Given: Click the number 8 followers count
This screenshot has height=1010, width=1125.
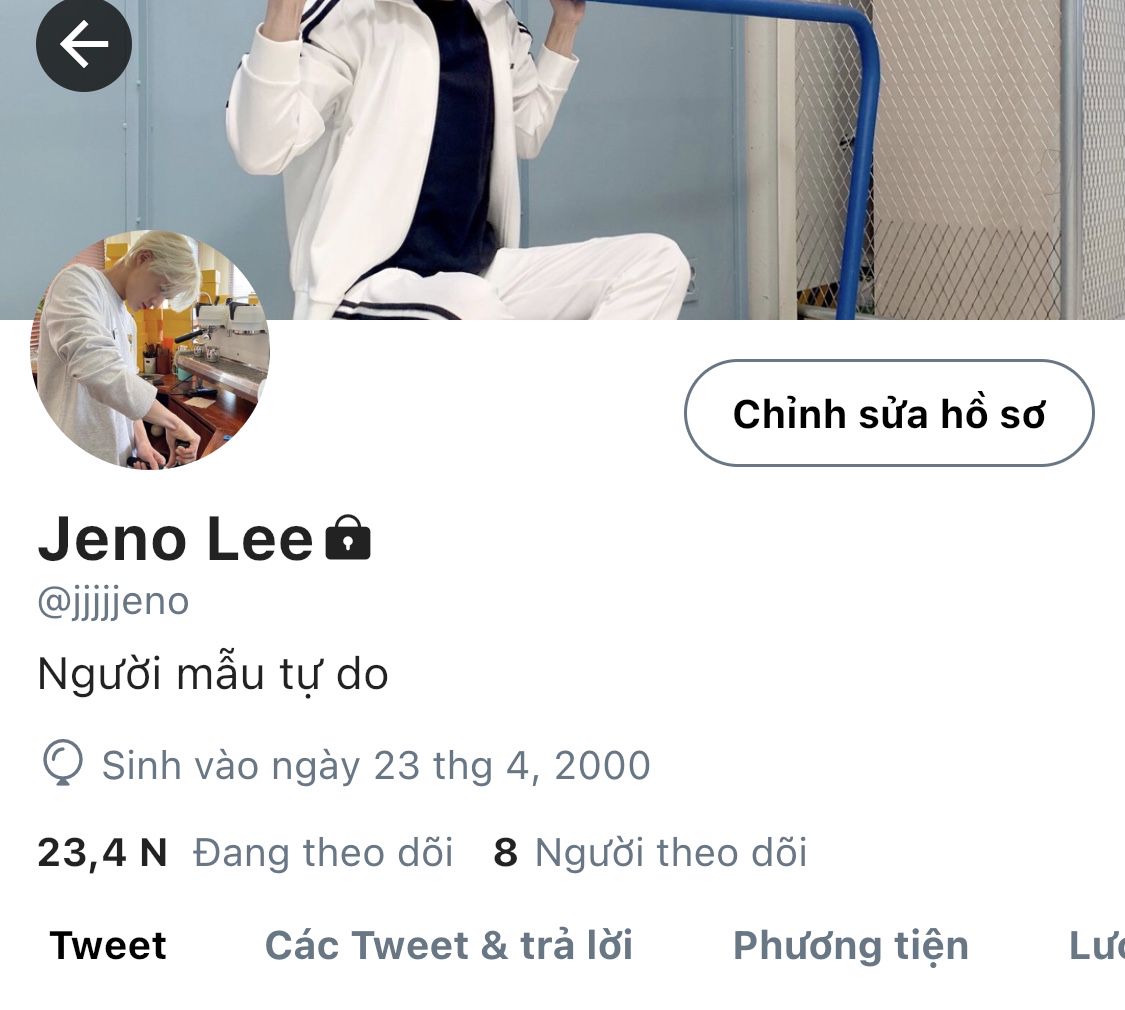Looking at the screenshot, I should coord(505,853).
